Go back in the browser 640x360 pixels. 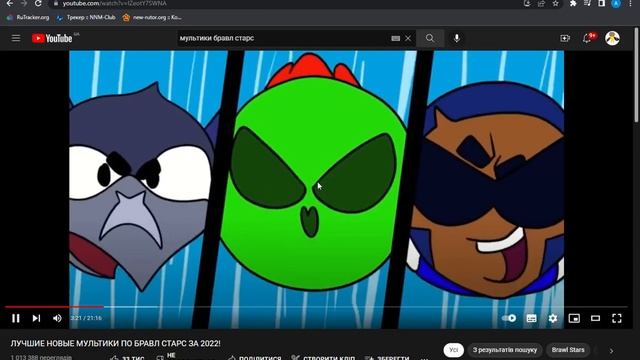[x=10, y=3]
